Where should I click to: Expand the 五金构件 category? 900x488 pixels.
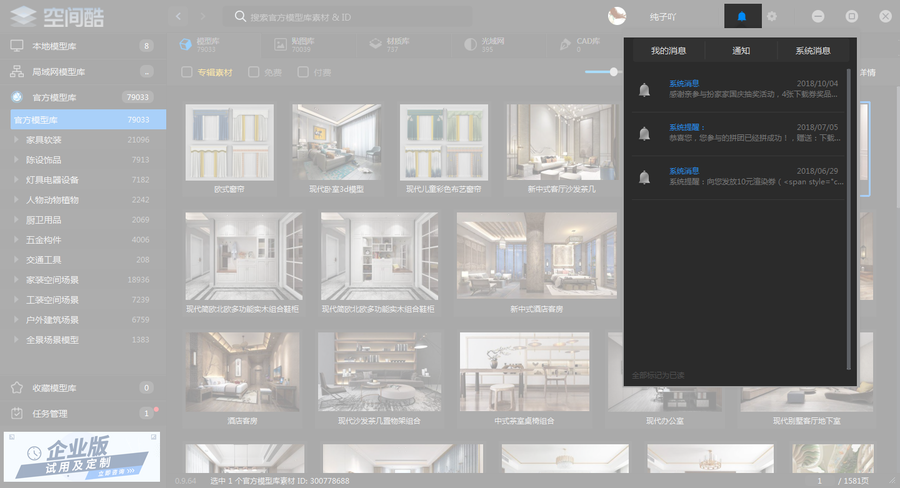pos(16,240)
